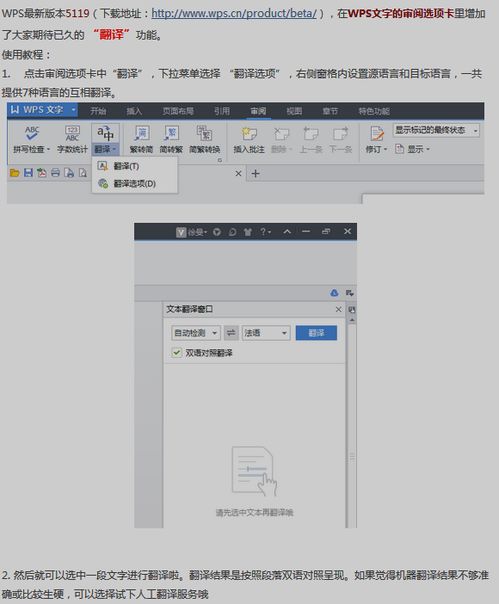The height and width of the screenshot is (604, 499).
Task: Close the current document tab
Action: click(238, 174)
